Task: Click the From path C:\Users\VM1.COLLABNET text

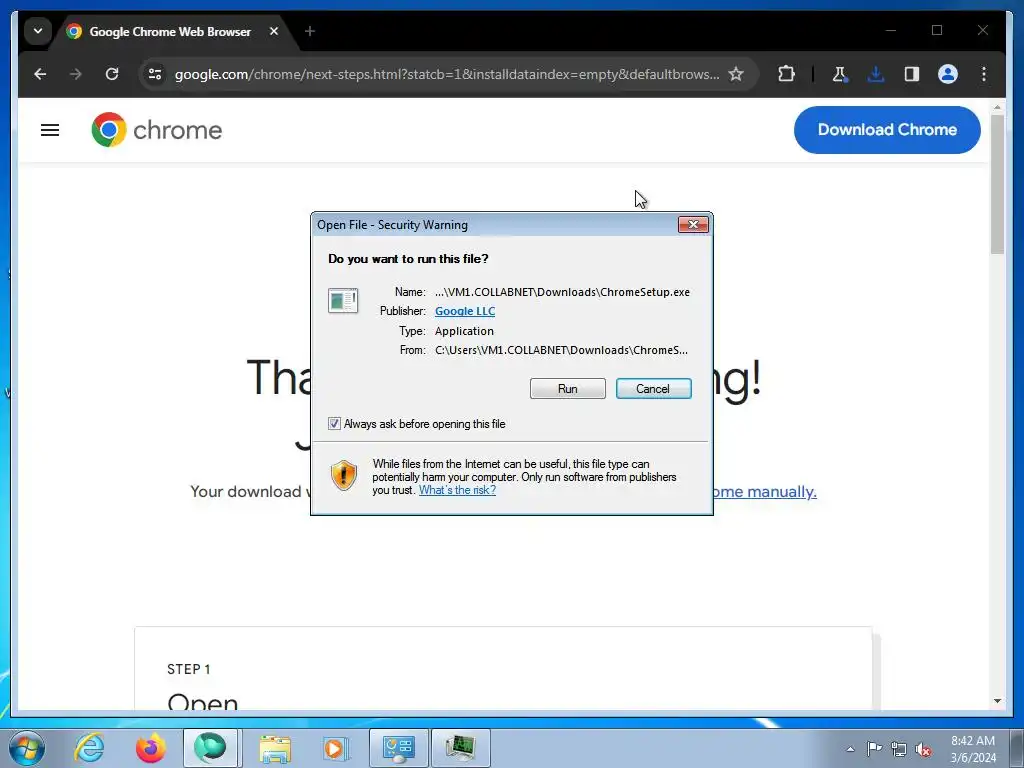Action: pos(561,350)
